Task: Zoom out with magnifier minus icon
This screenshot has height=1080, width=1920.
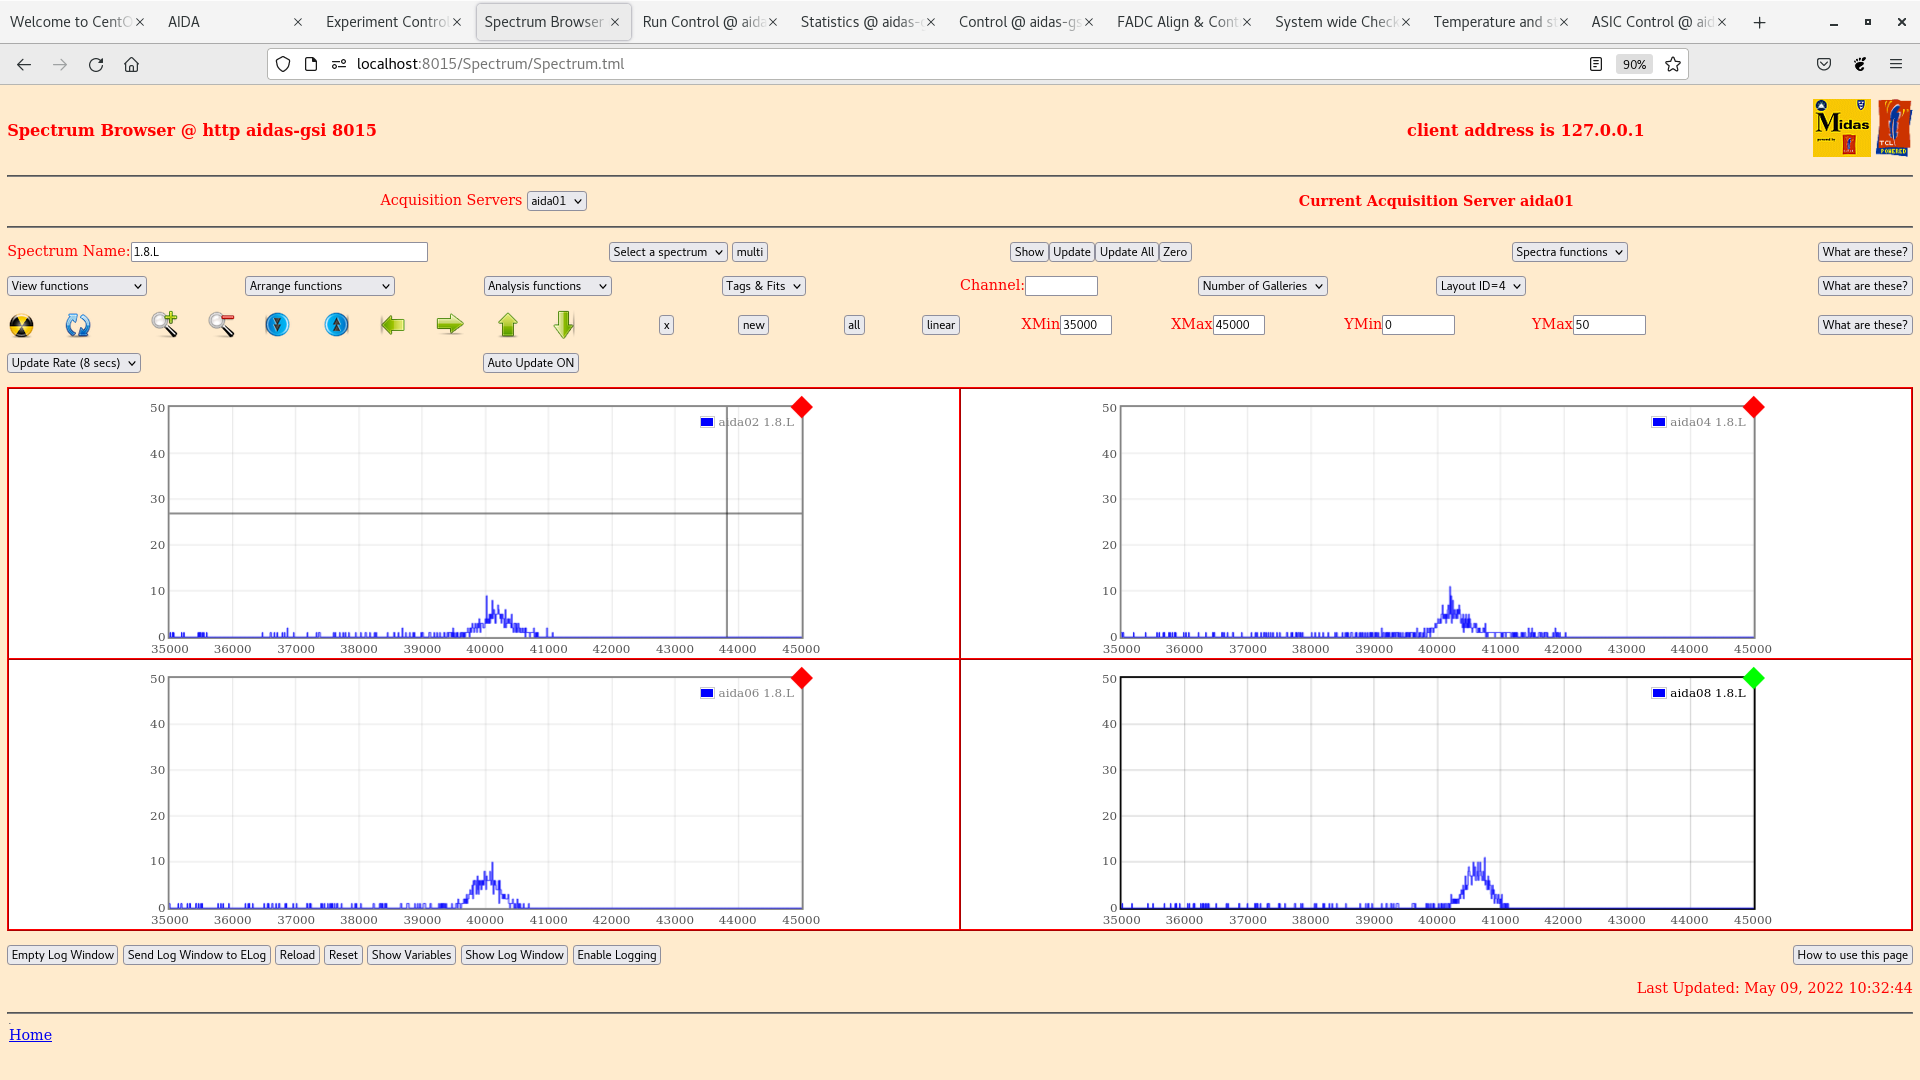Action: [221, 324]
